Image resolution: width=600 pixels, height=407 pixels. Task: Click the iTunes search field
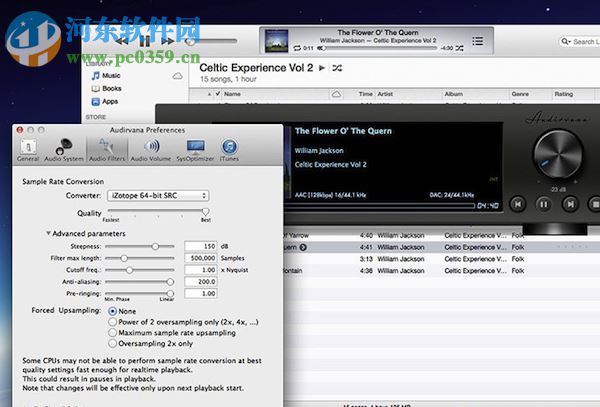[x=579, y=41]
